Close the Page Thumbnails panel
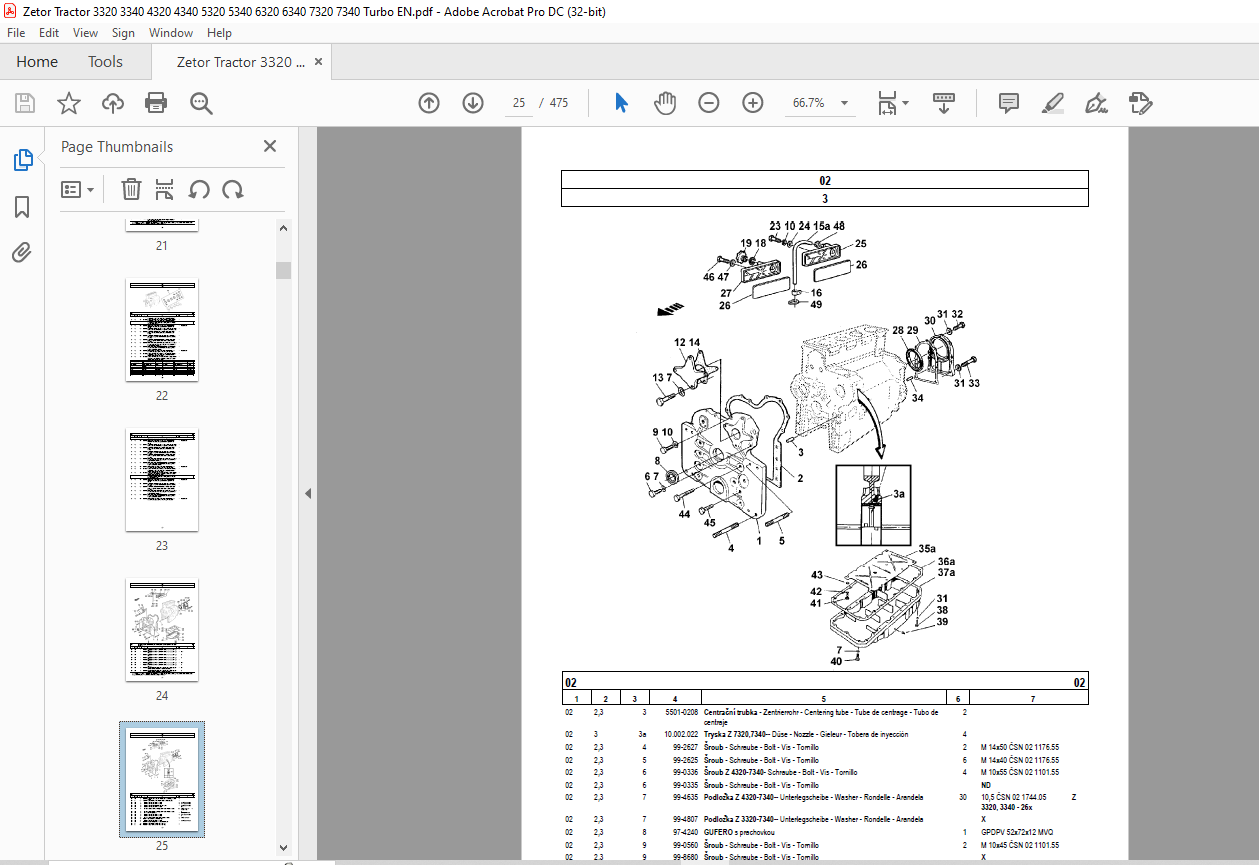This screenshot has width=1259, height=865. pos(270,146)
